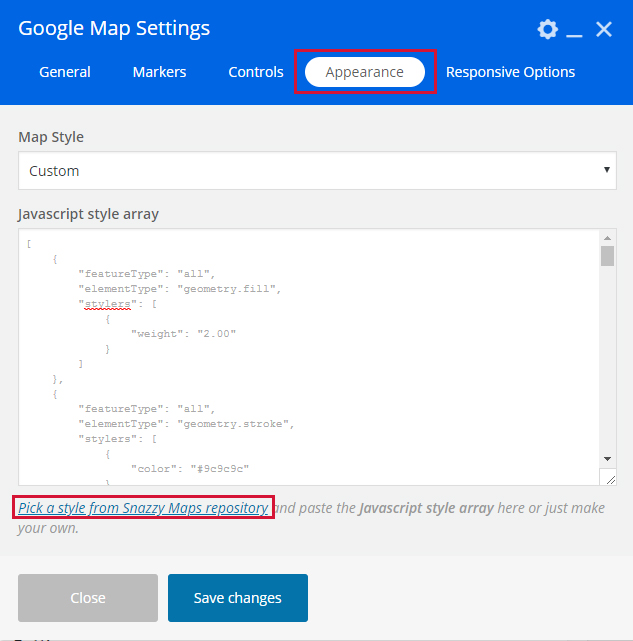This screenshot has width=633, height=641.
Task: Minimize the Google Map Settings panel
Action: pyautogui.click(x=574, y=30)
